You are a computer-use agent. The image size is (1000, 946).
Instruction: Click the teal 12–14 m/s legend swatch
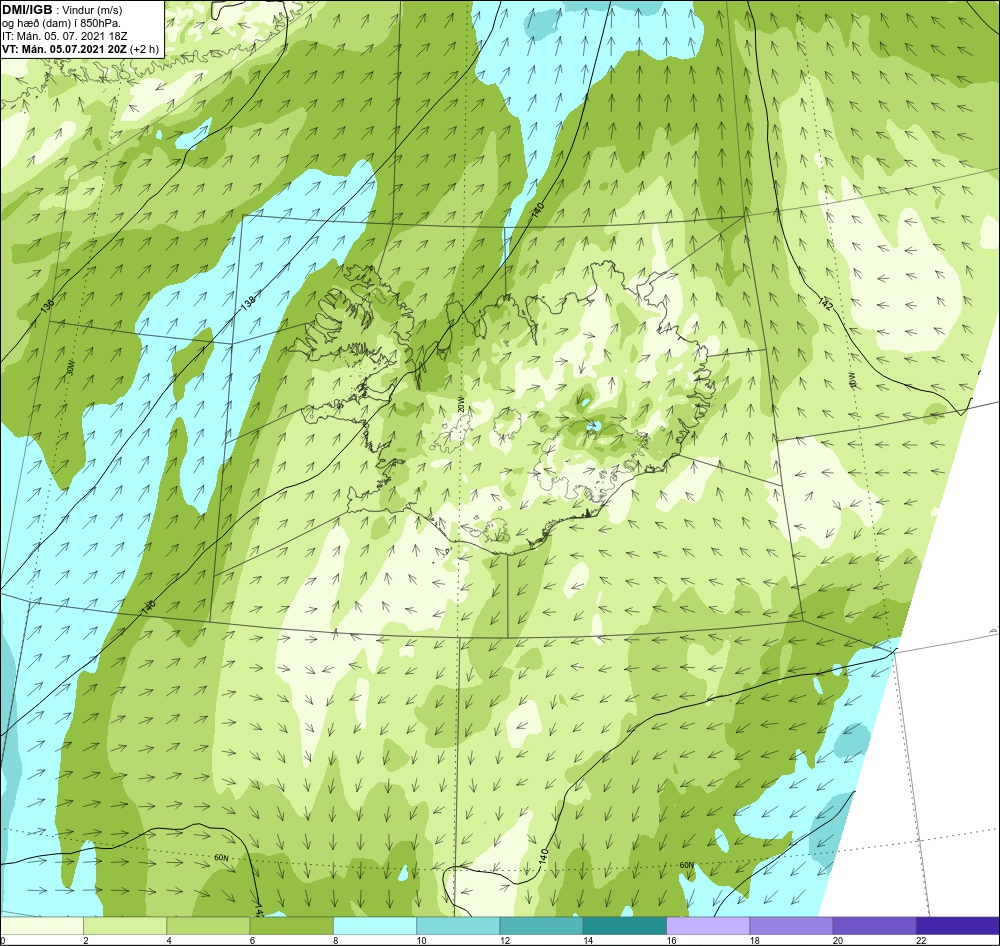click(541, 925)
